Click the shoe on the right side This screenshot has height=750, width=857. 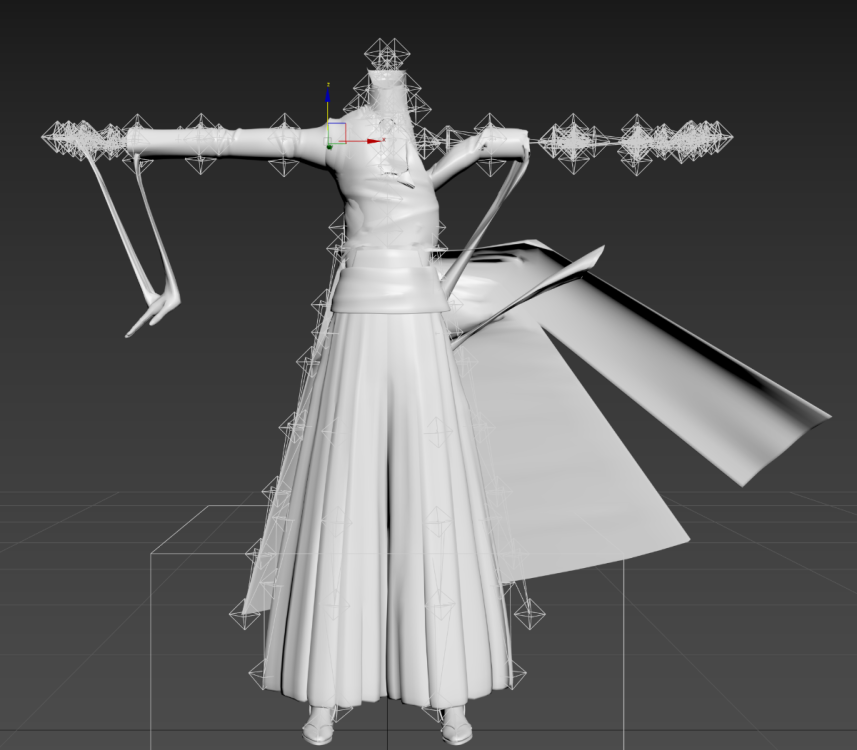(455, 724)
